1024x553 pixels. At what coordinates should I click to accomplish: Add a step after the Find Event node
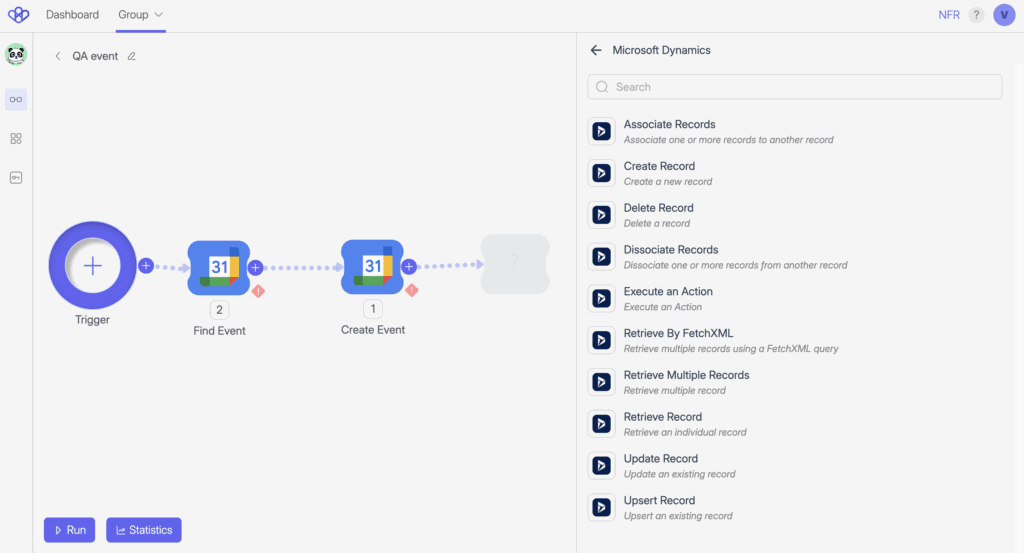point(255,267)
